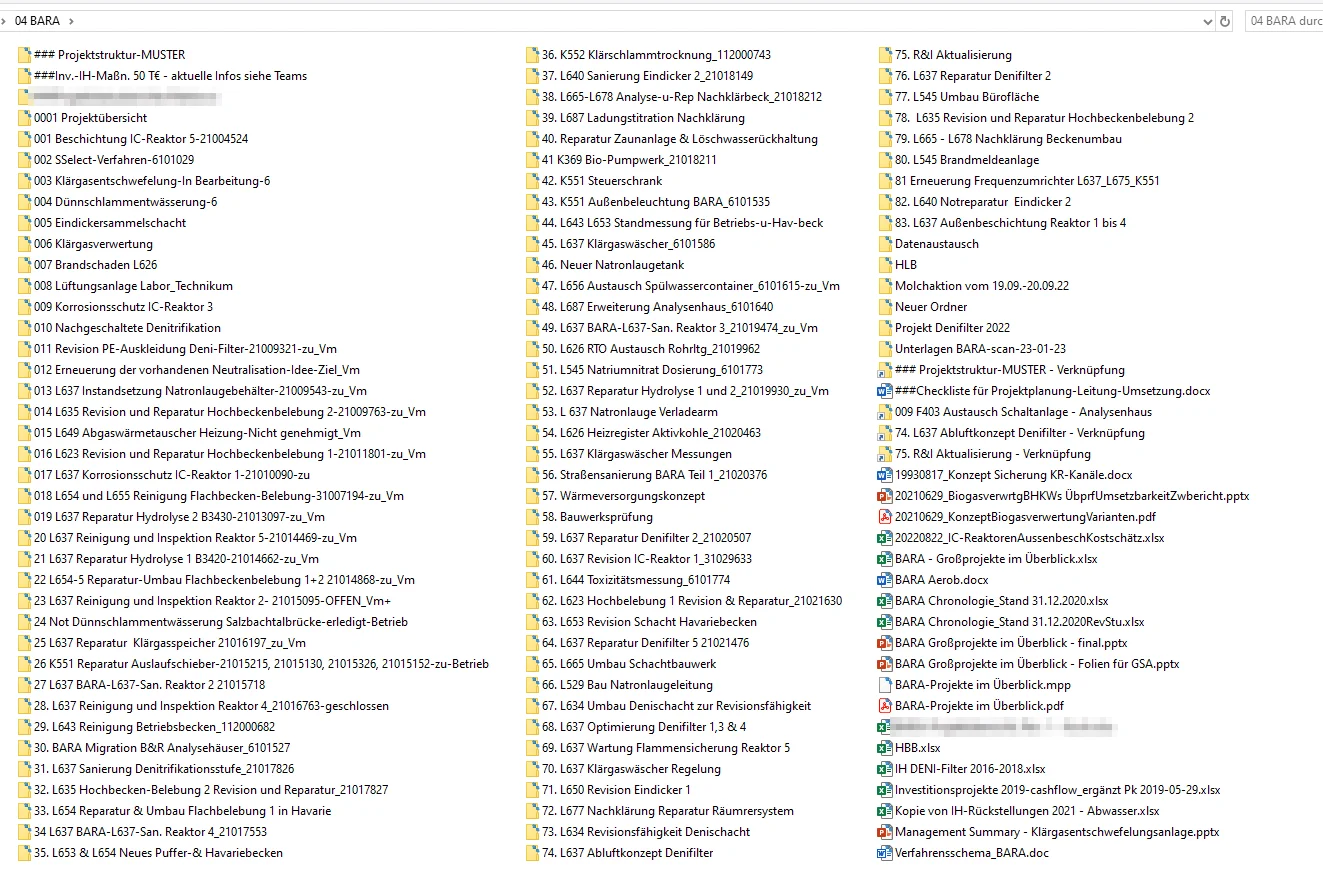Click the refresh button in address bar
Image resolution: width=1323 pixels, height=870 pixels.
pyautogui.click(x=1225, y=21)
